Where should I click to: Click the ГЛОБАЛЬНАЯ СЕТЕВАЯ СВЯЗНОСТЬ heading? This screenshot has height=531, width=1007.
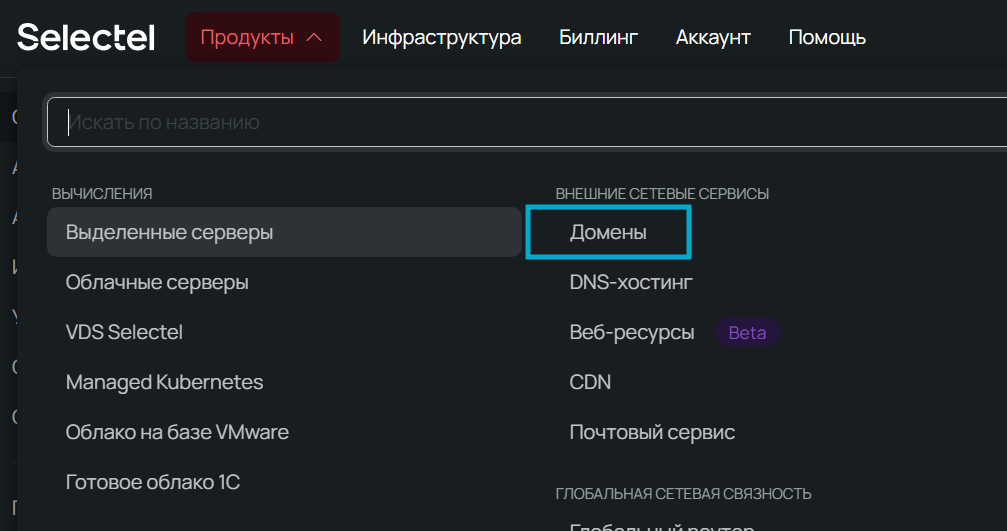click(x=683, y=494)
